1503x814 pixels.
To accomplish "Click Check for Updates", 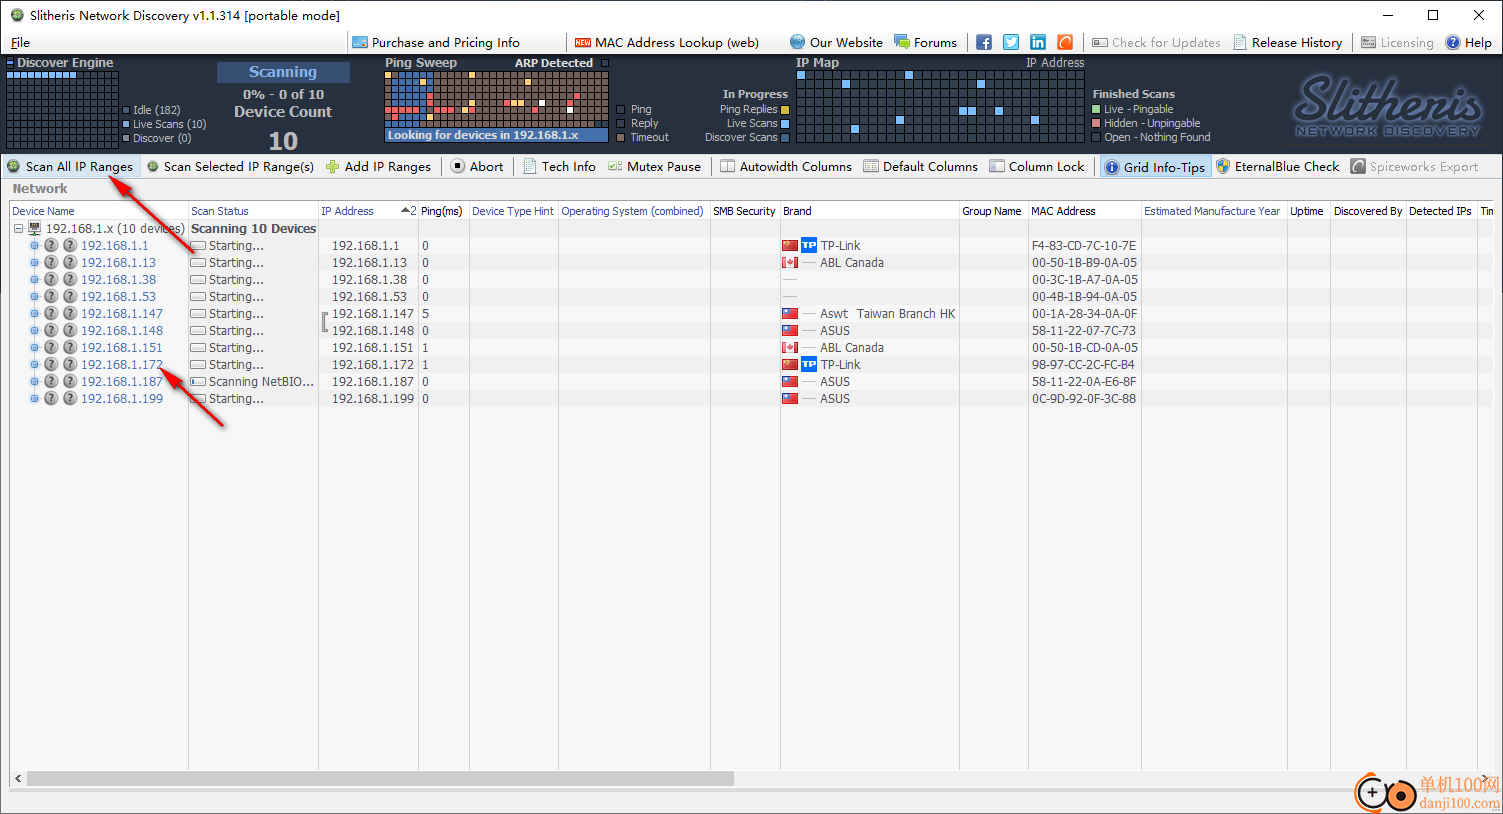I will click(1156, 43).
